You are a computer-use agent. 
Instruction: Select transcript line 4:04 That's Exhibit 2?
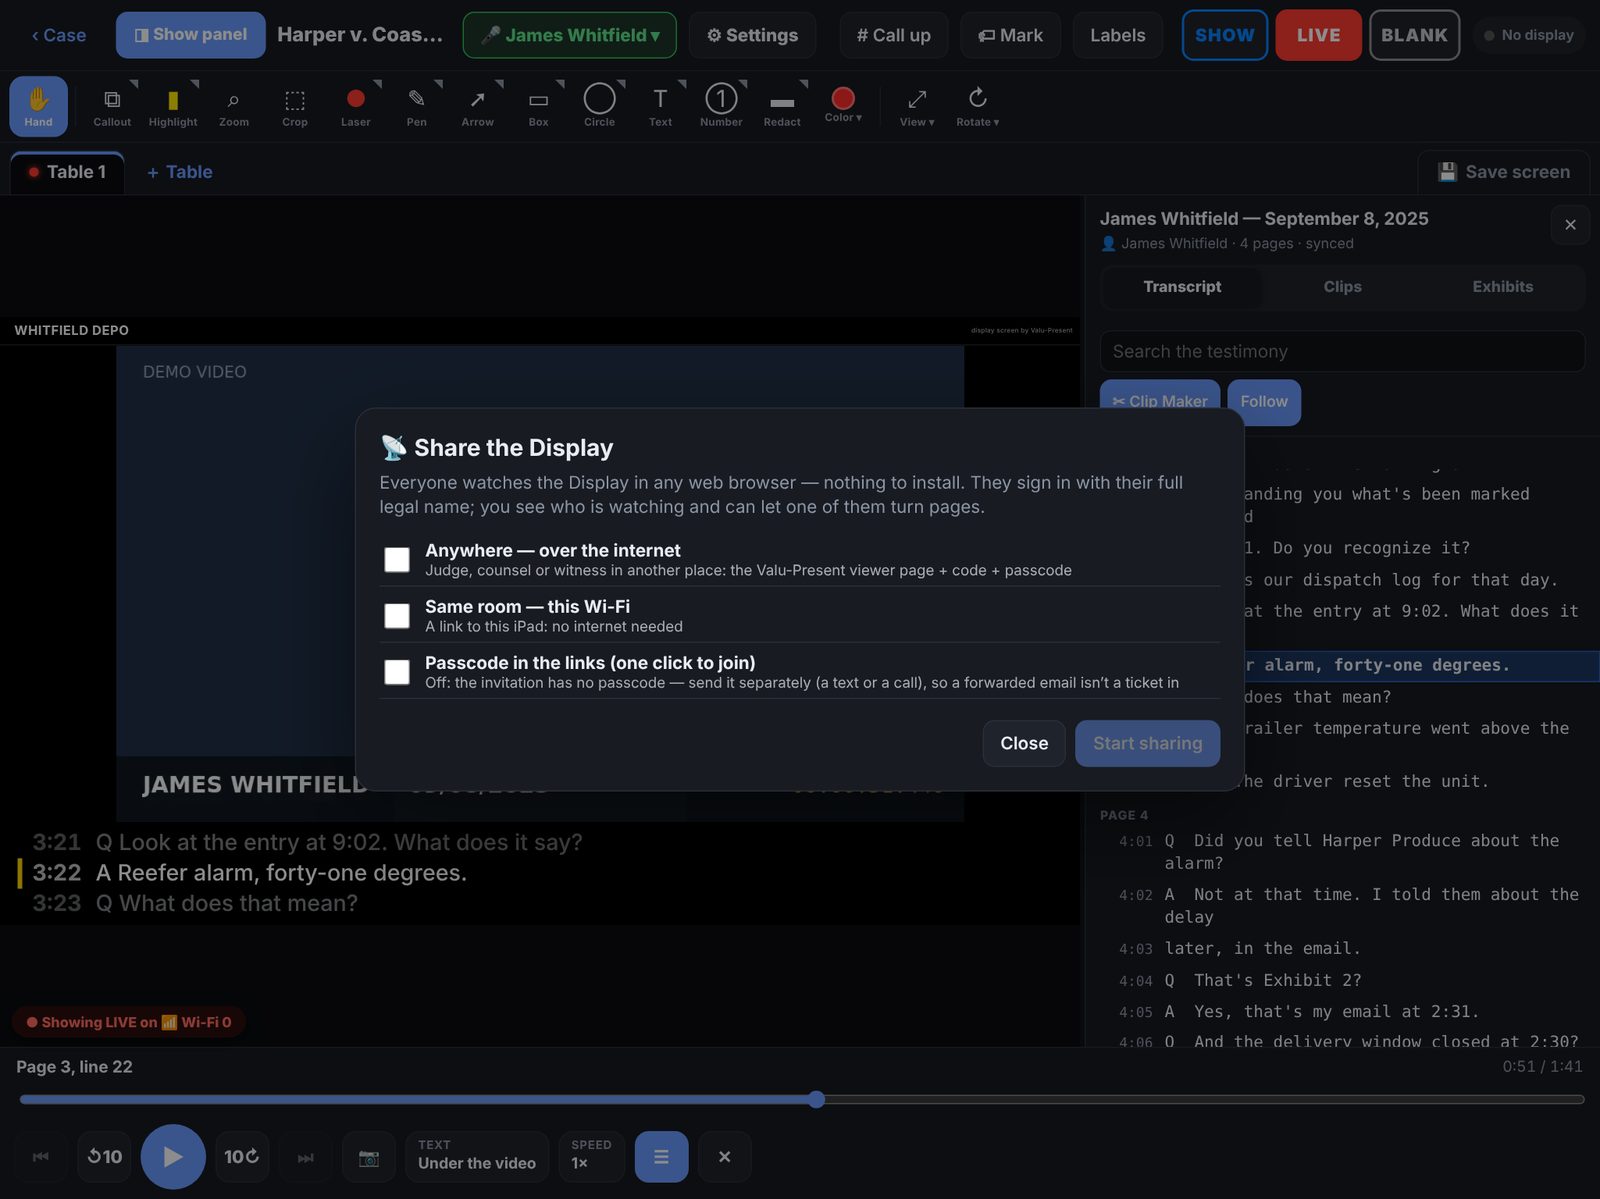click(x=1342, y=981)
